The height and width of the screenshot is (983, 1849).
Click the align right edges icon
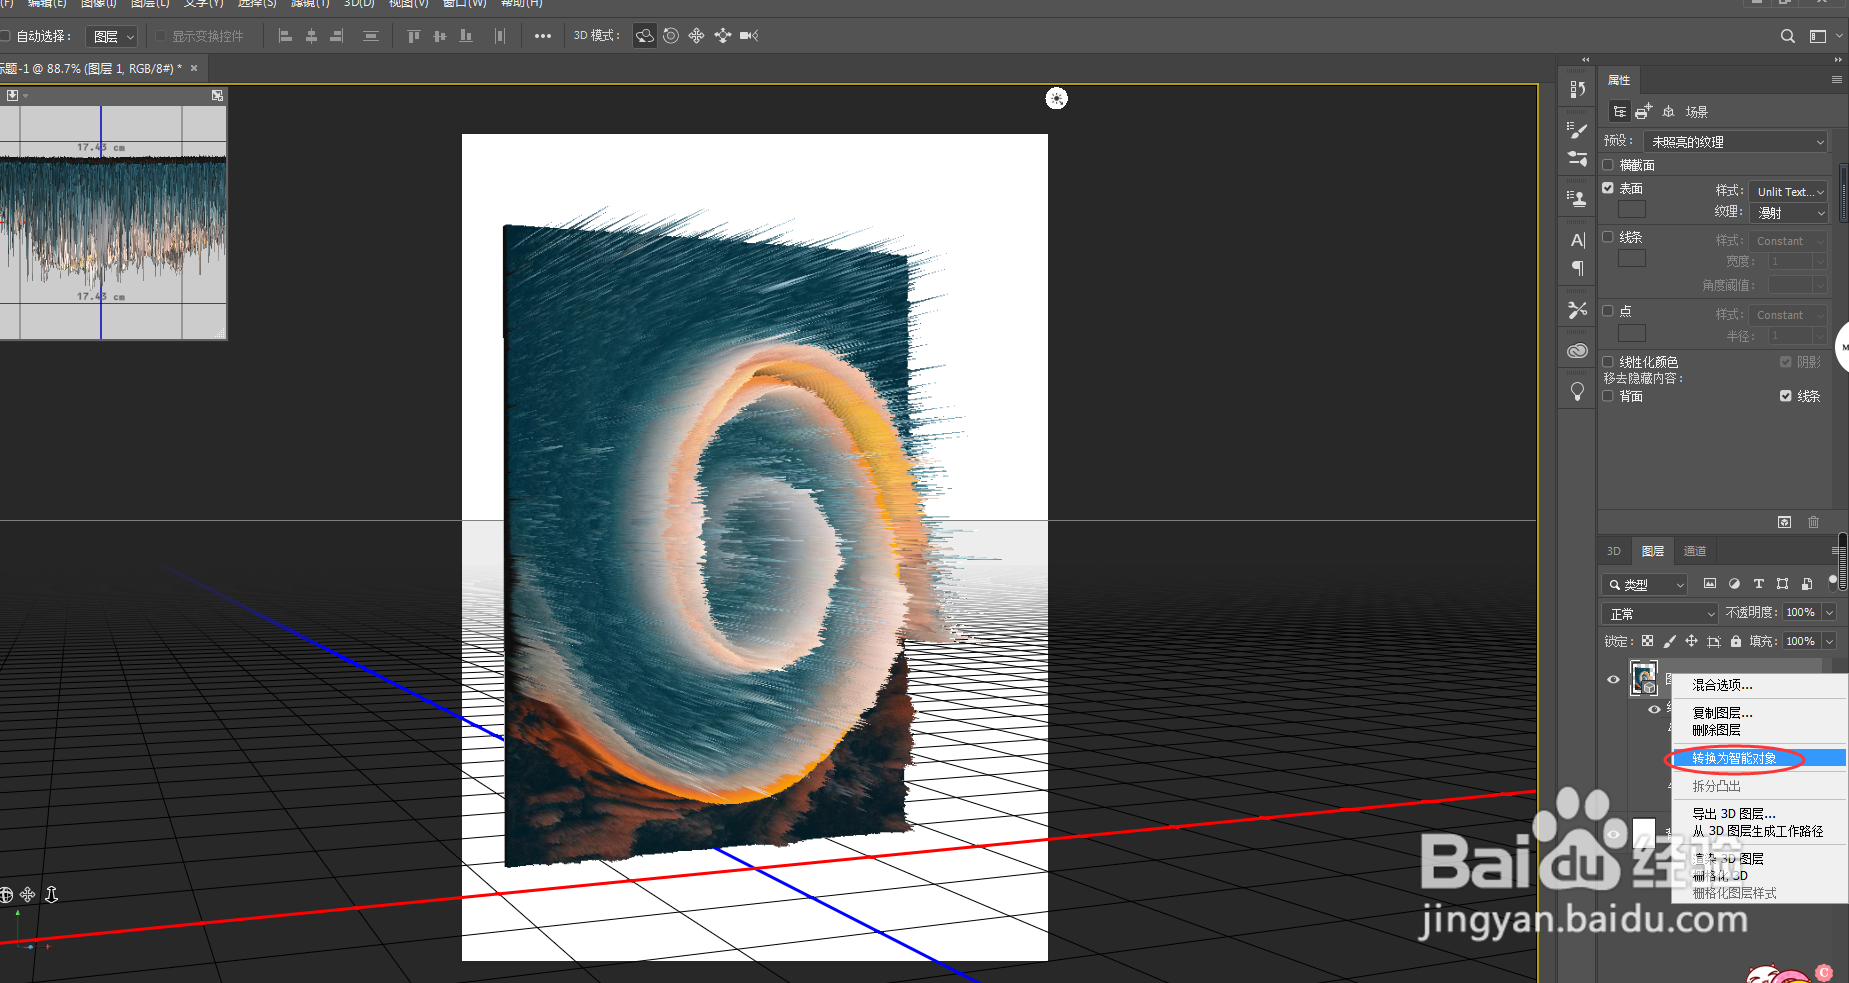coord(337,36)
